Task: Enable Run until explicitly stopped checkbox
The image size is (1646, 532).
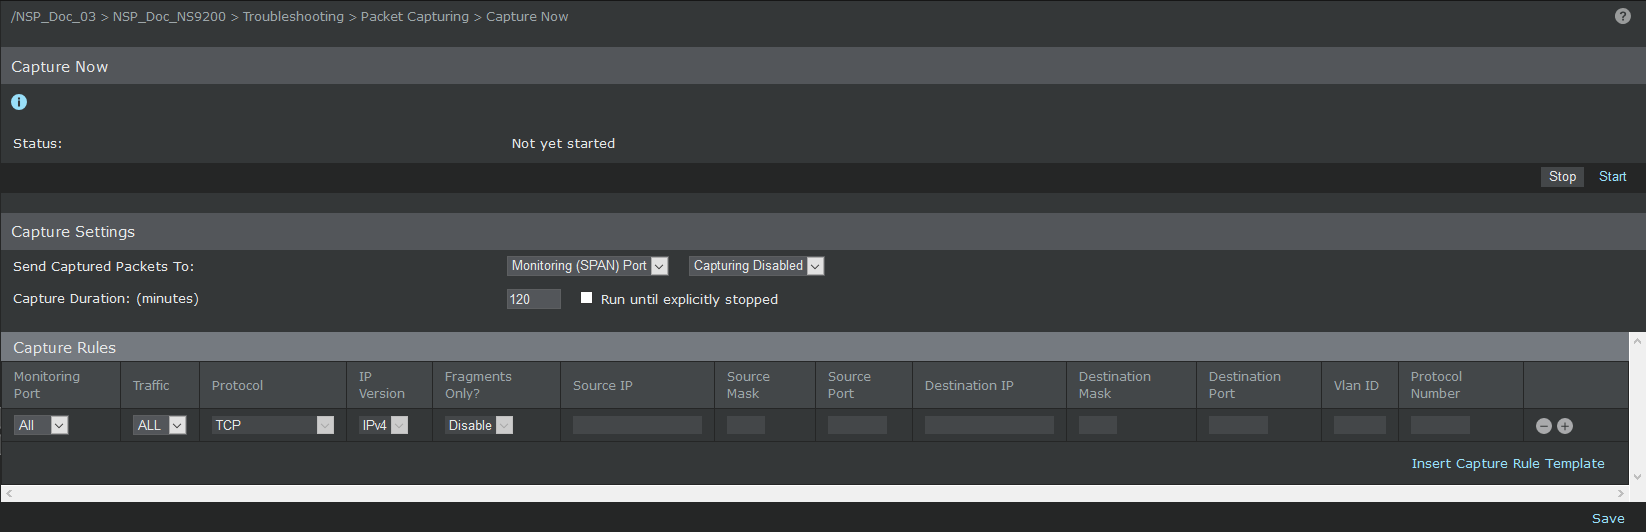Action: coord(587,298)
